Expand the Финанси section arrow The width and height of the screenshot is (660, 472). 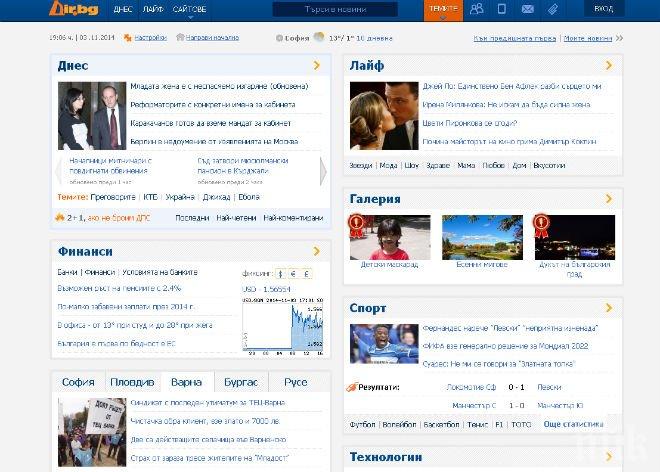317,251
